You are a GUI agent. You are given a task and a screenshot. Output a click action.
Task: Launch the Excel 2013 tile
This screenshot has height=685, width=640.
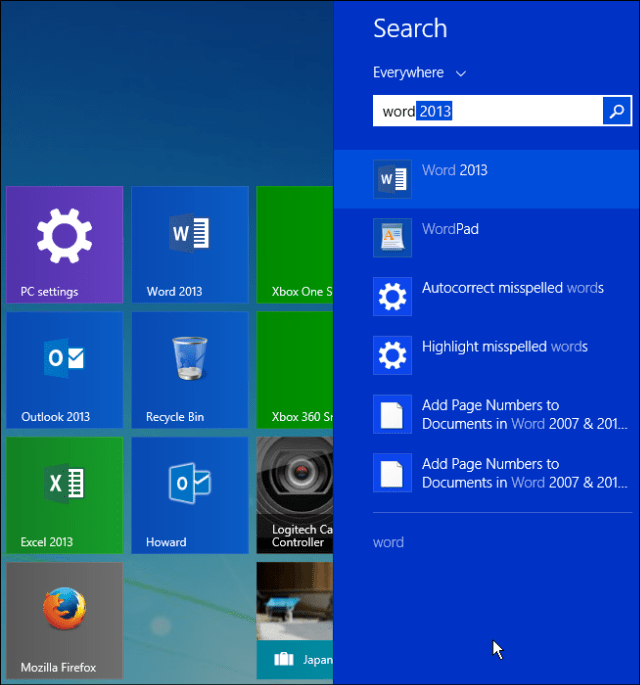click(x=65, y=495)
